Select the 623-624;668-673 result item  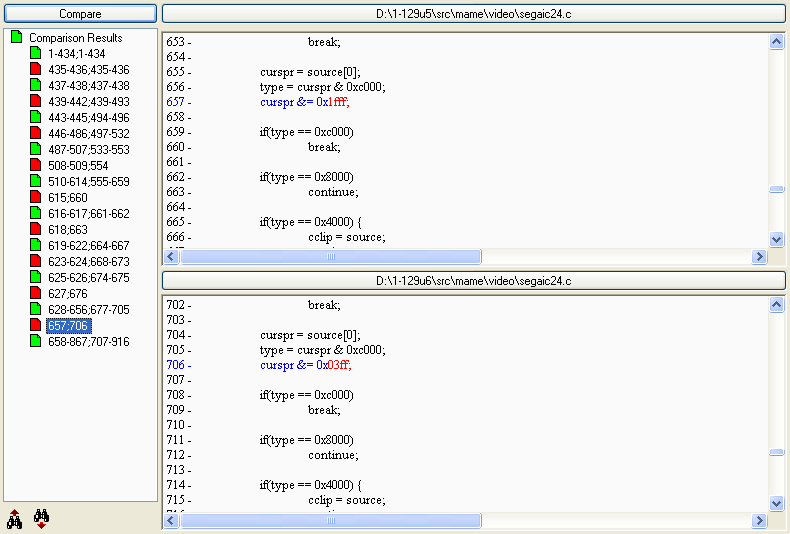pyautogui.click(x=88, y=262)
